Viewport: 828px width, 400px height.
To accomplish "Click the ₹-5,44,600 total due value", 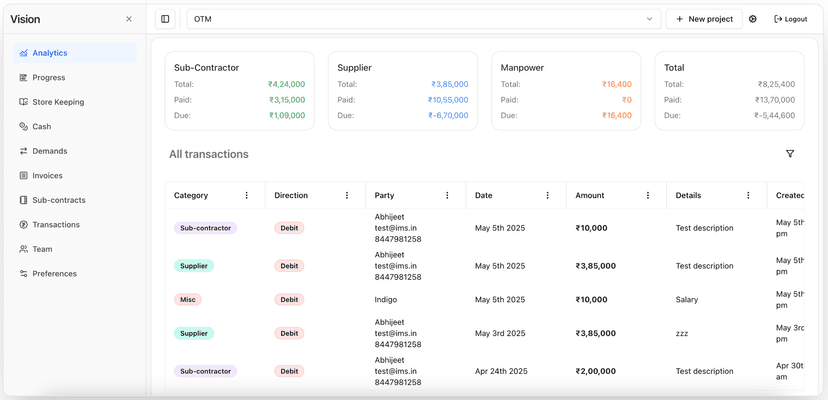I will coord(775,116).
